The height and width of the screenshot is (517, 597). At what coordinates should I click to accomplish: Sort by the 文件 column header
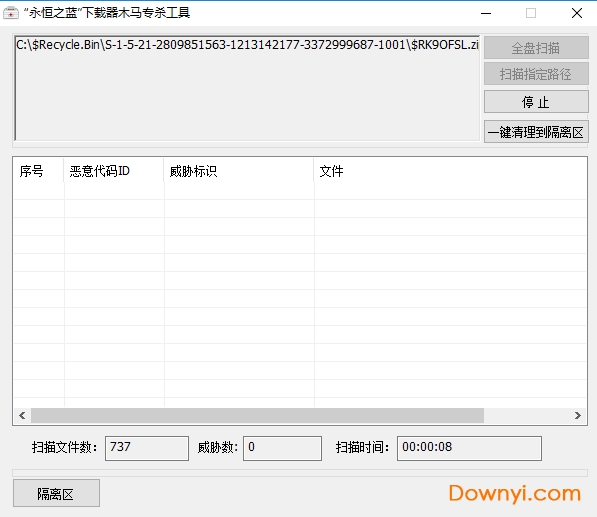point(450,171)
